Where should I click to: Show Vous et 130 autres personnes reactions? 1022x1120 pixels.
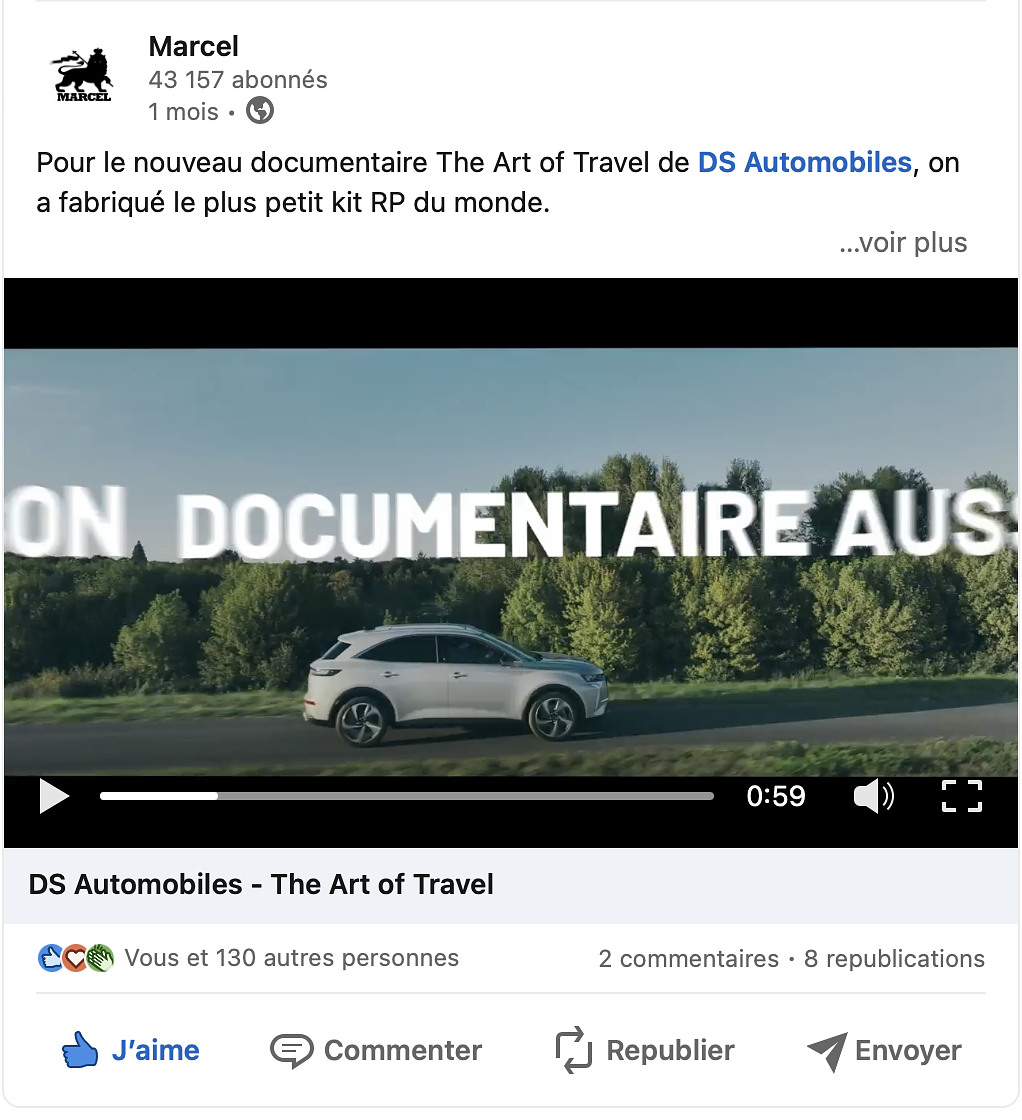tap(291, 958)
